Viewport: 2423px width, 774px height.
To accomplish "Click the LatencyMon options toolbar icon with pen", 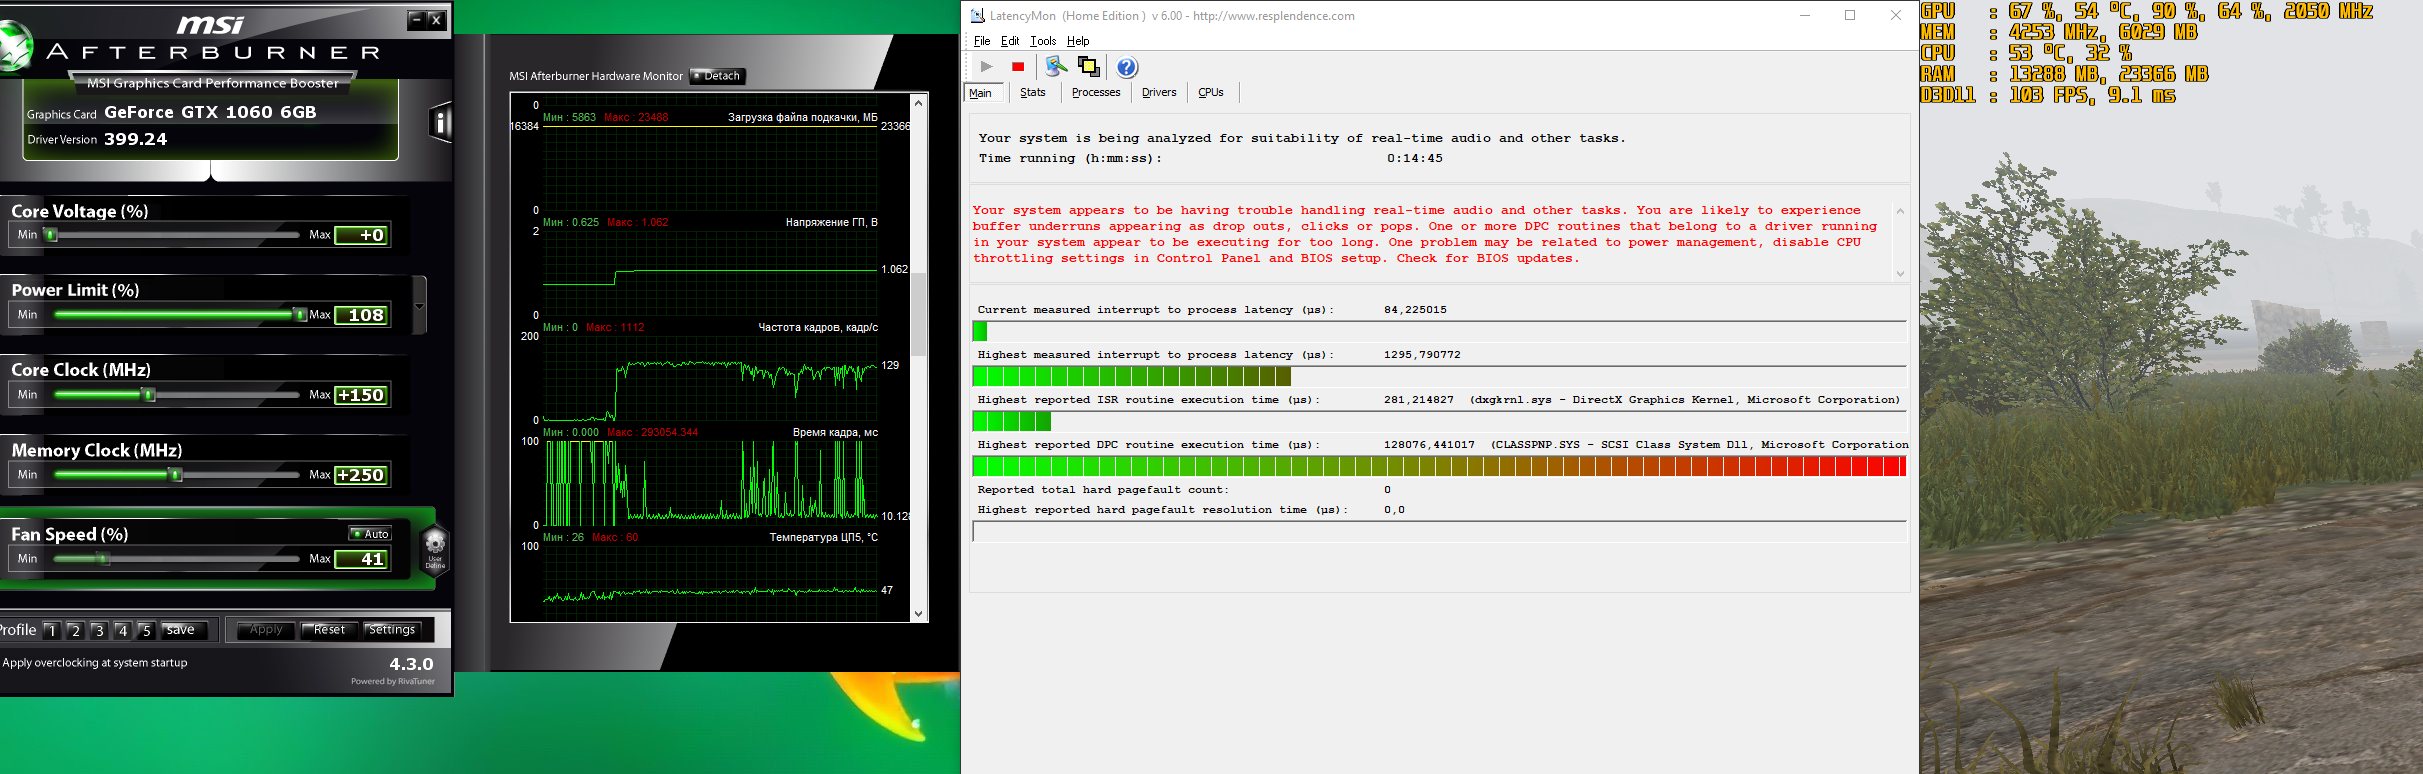I will click(1056, 67).
